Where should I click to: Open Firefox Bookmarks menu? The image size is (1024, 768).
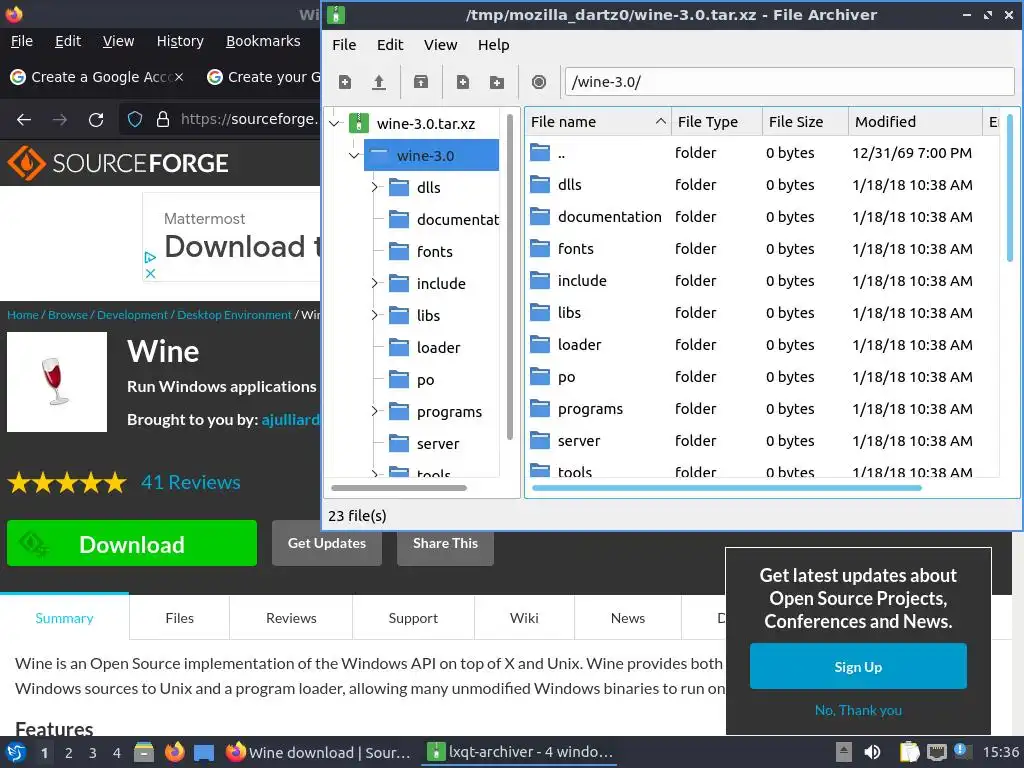[x=263, y=41]
